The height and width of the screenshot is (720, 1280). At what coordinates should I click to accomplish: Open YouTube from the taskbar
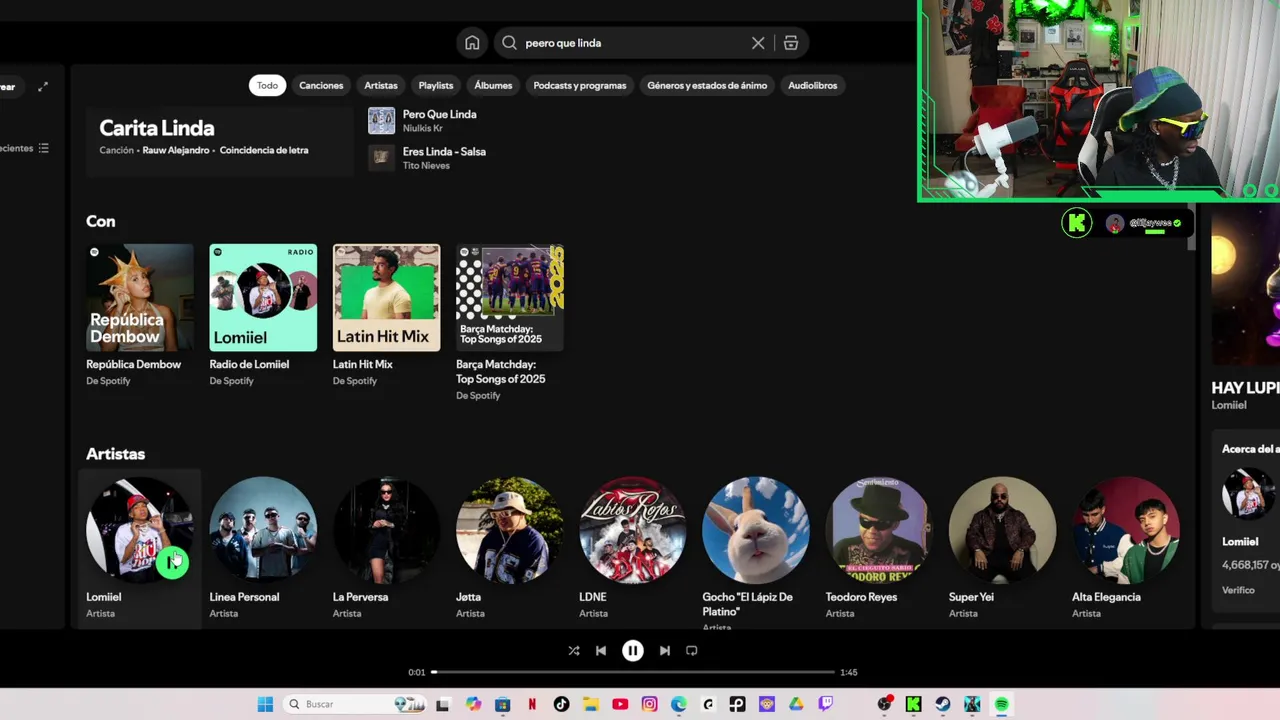(620, 704)
